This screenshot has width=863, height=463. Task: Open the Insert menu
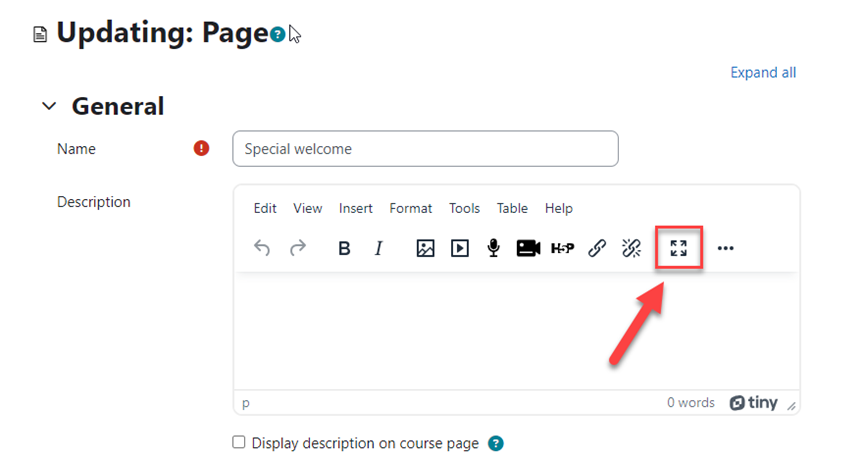355,208
